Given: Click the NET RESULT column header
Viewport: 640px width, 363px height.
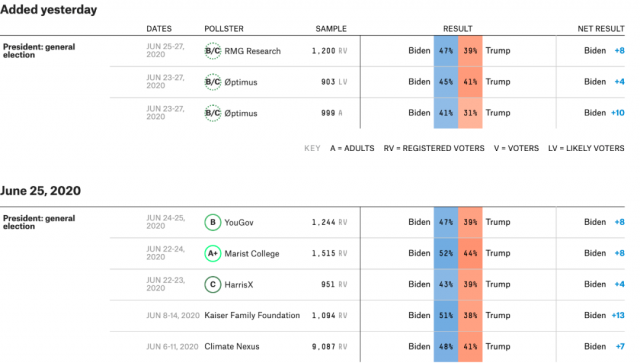Looking at the screenshot, I should click(x=601, y=29).
